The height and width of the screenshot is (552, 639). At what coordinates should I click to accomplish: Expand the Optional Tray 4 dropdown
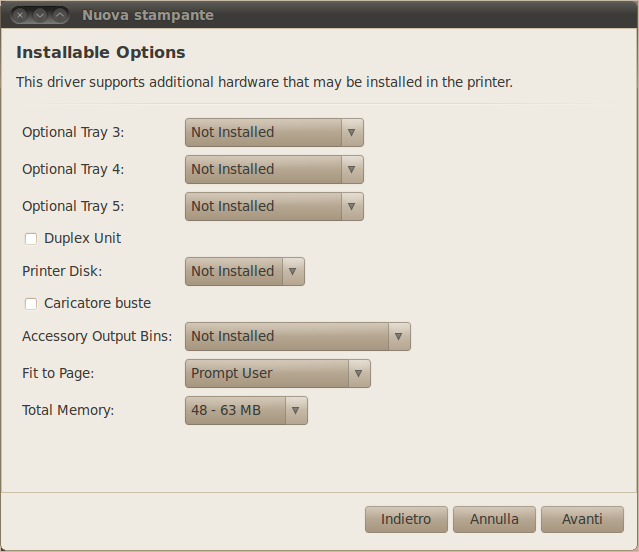[x=273, y=169]
